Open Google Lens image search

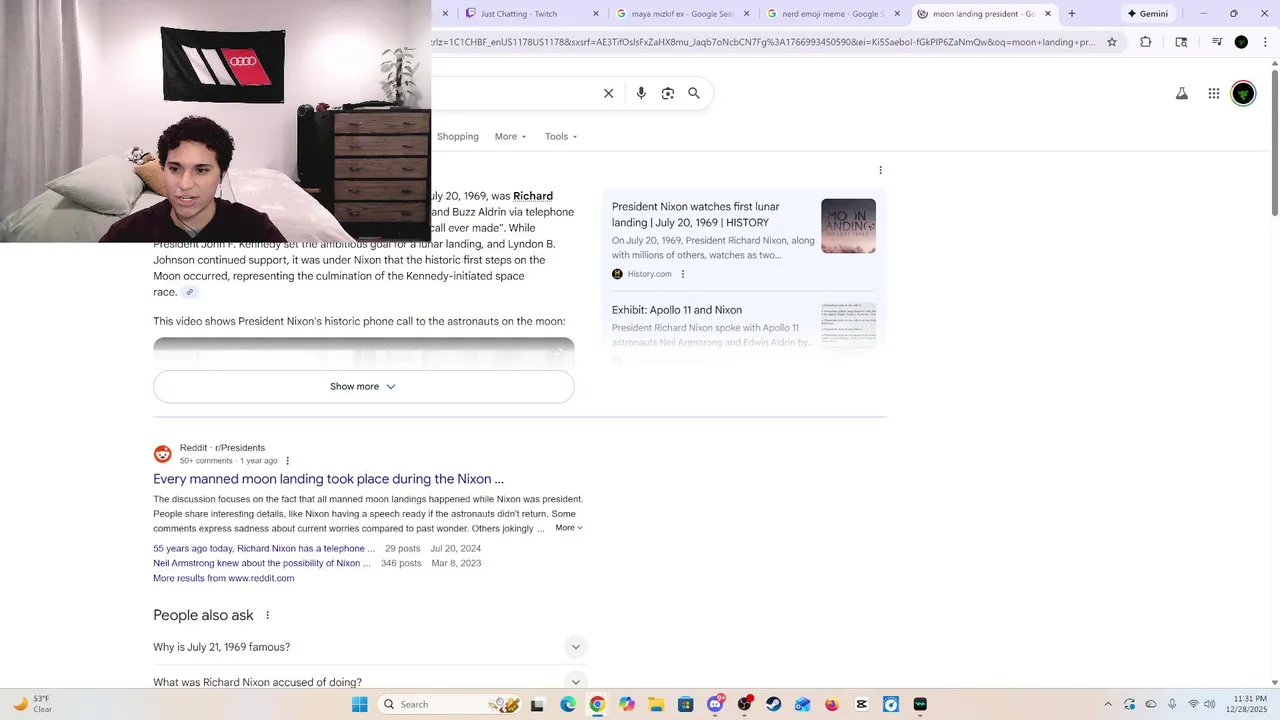click(668, 93)
